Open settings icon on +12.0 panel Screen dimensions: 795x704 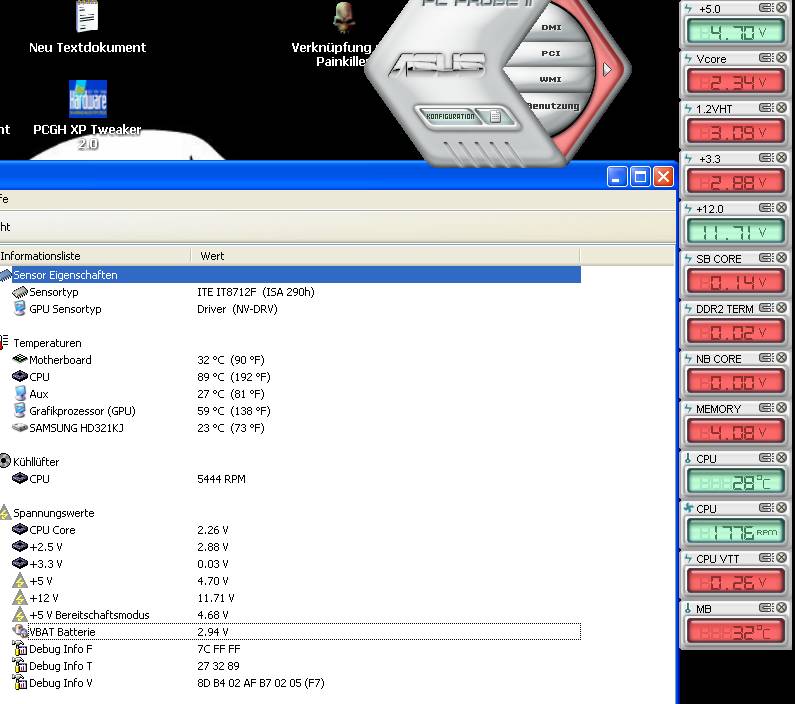[x=766, y=208]
